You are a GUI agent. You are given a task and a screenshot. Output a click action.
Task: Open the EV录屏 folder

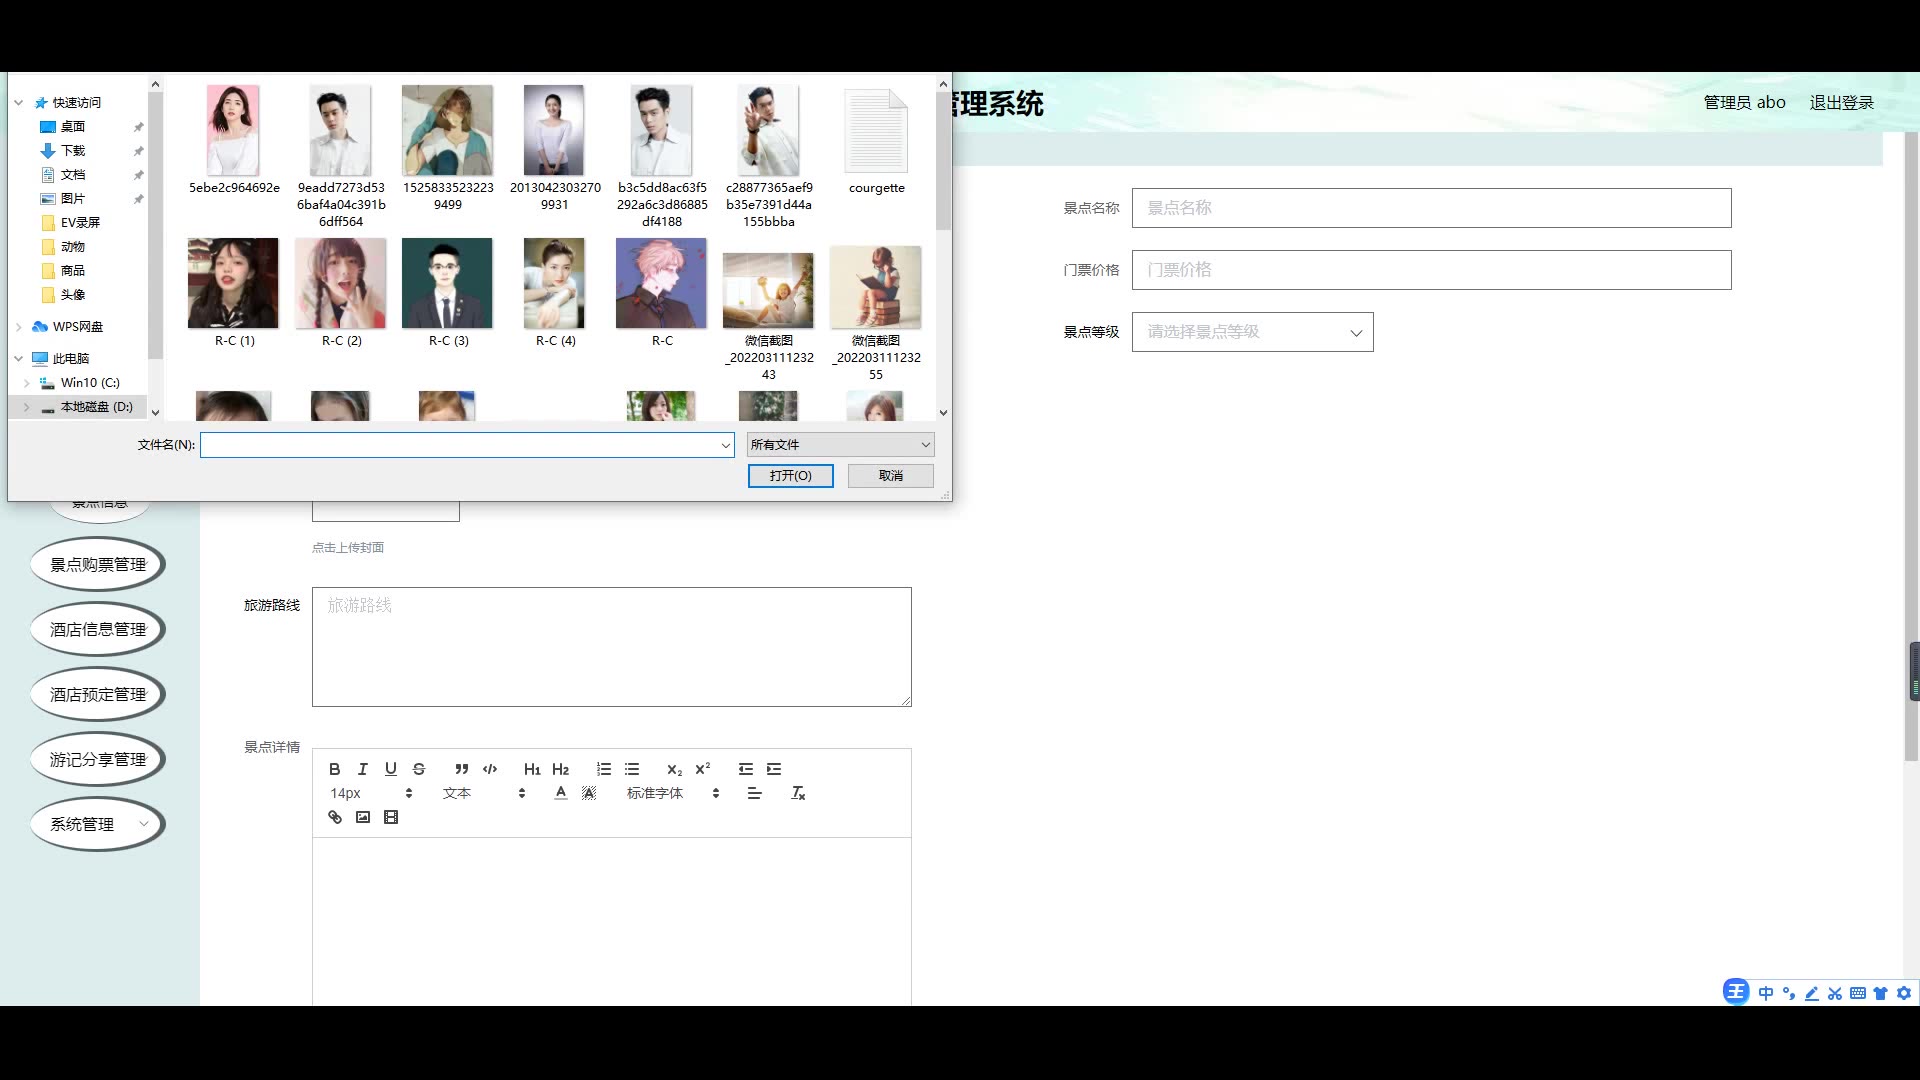(80, 222)
